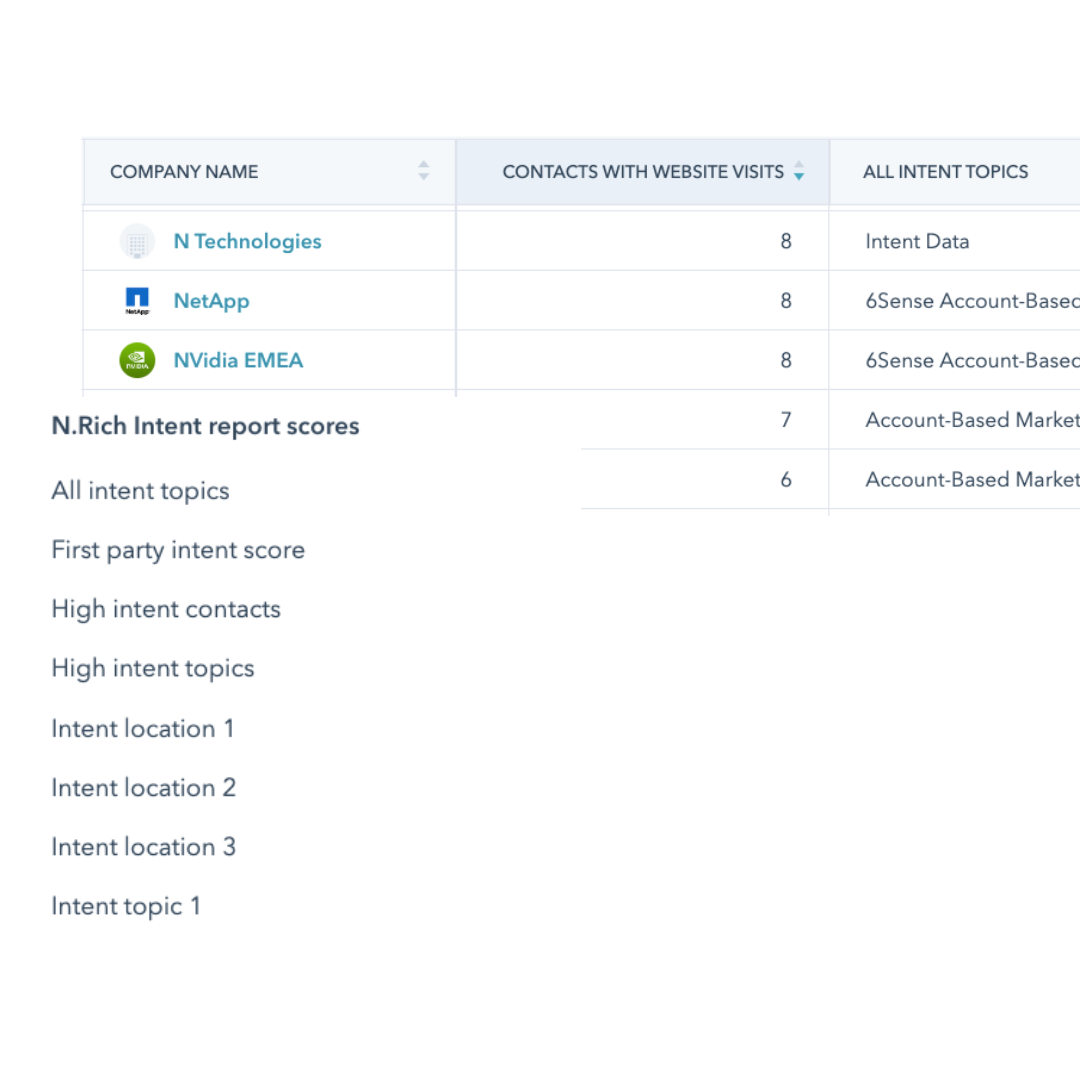Image resolution: width=1080 pixels, height=1080 pixels.
Task: Choose the High intent topics property
Action: point(153,668)
